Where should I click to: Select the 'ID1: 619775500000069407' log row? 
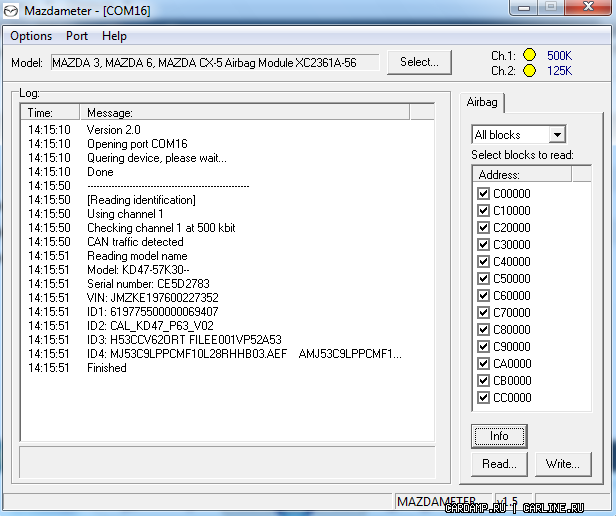click(227, 312)
